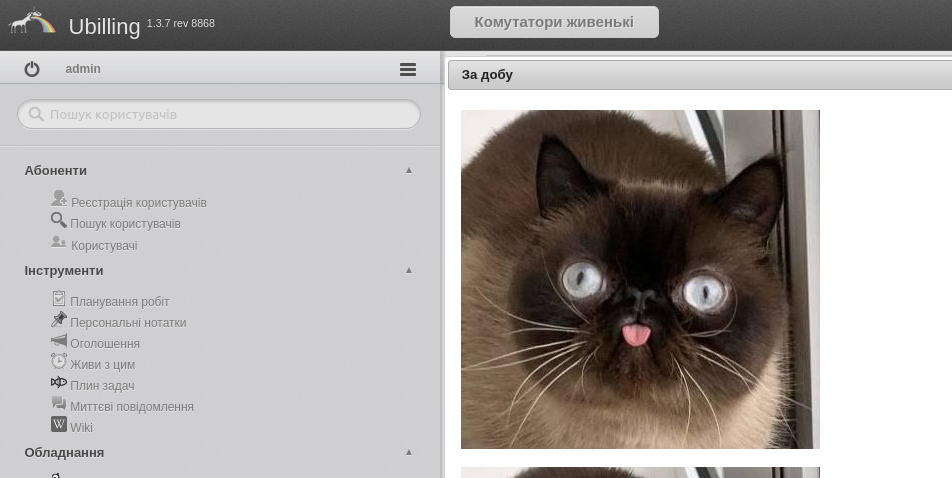Click the clipboard icon for Планування робіт

click(x=59, y=298)
